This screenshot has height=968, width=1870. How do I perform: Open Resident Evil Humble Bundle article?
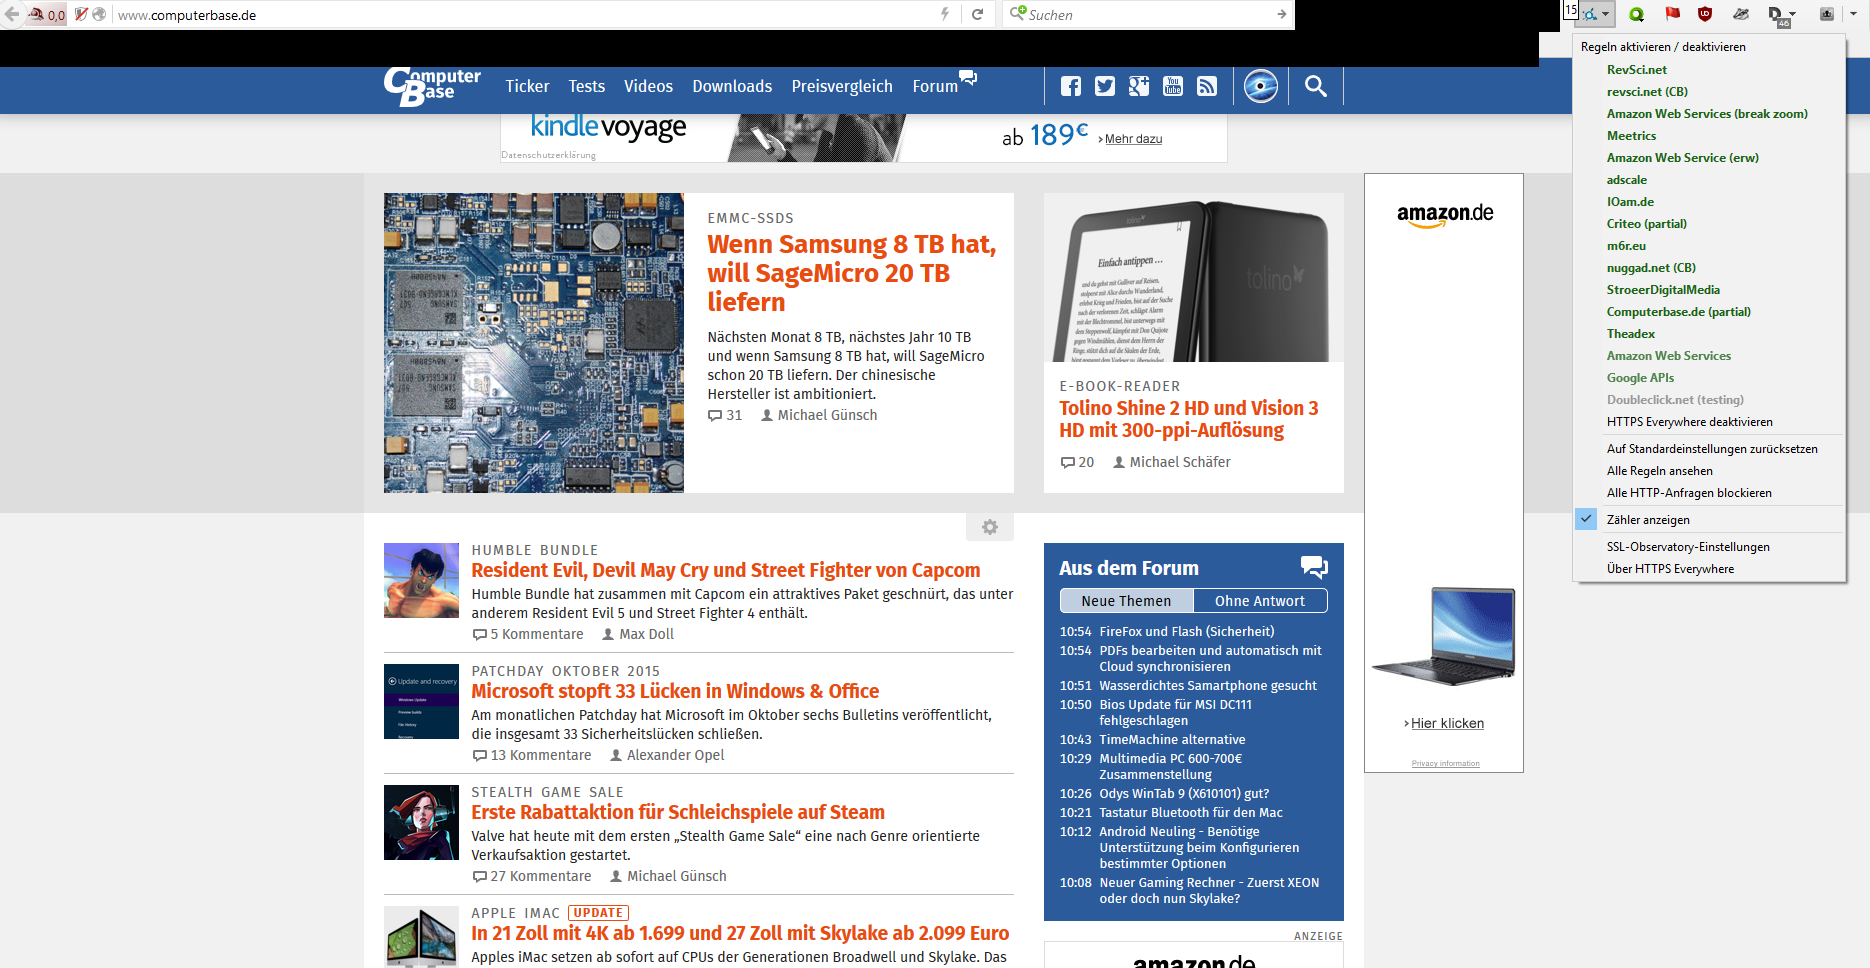coord(725,570)
